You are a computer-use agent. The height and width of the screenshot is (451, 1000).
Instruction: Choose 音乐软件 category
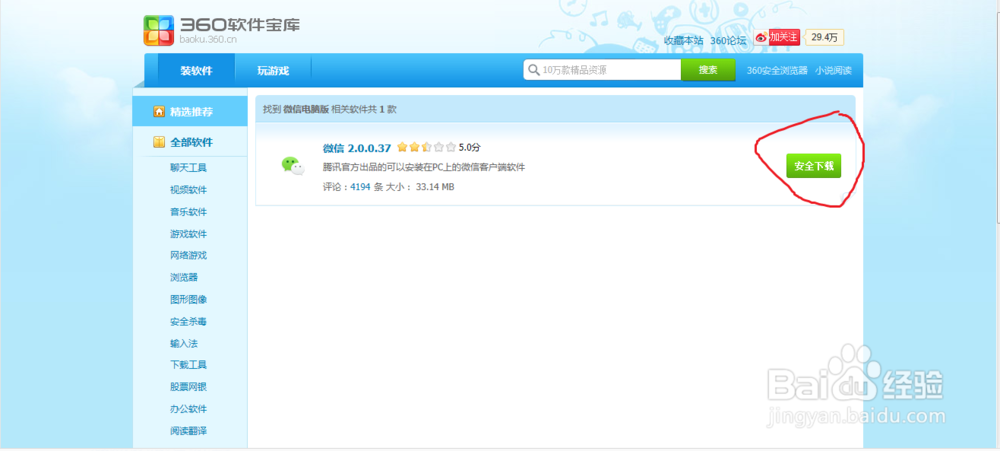188,212
